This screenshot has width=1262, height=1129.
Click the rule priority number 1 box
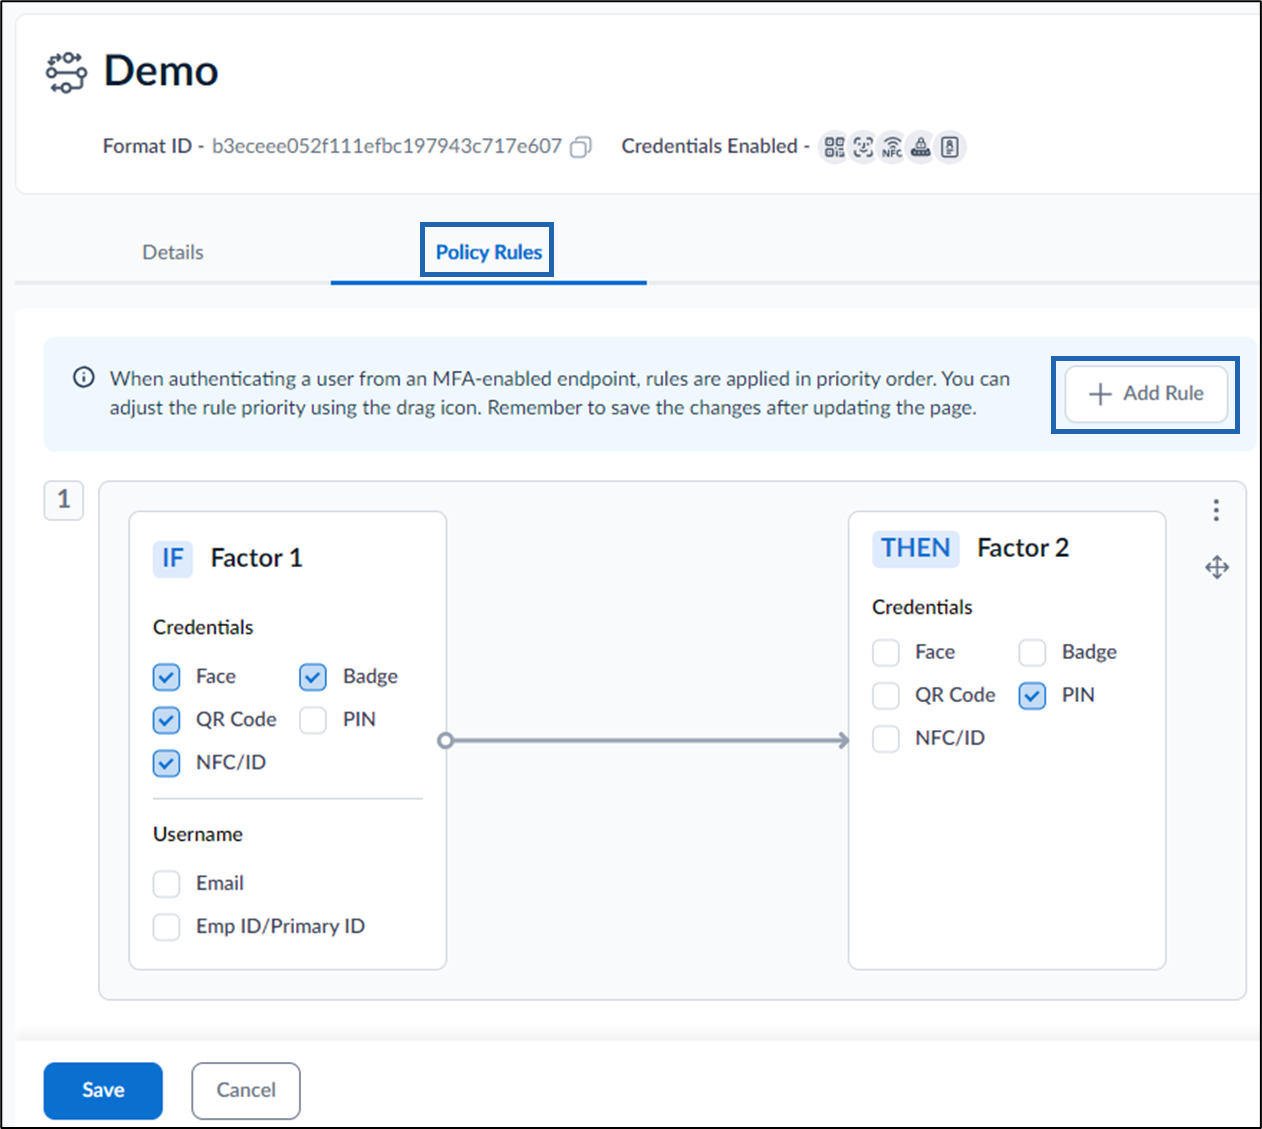64,499
